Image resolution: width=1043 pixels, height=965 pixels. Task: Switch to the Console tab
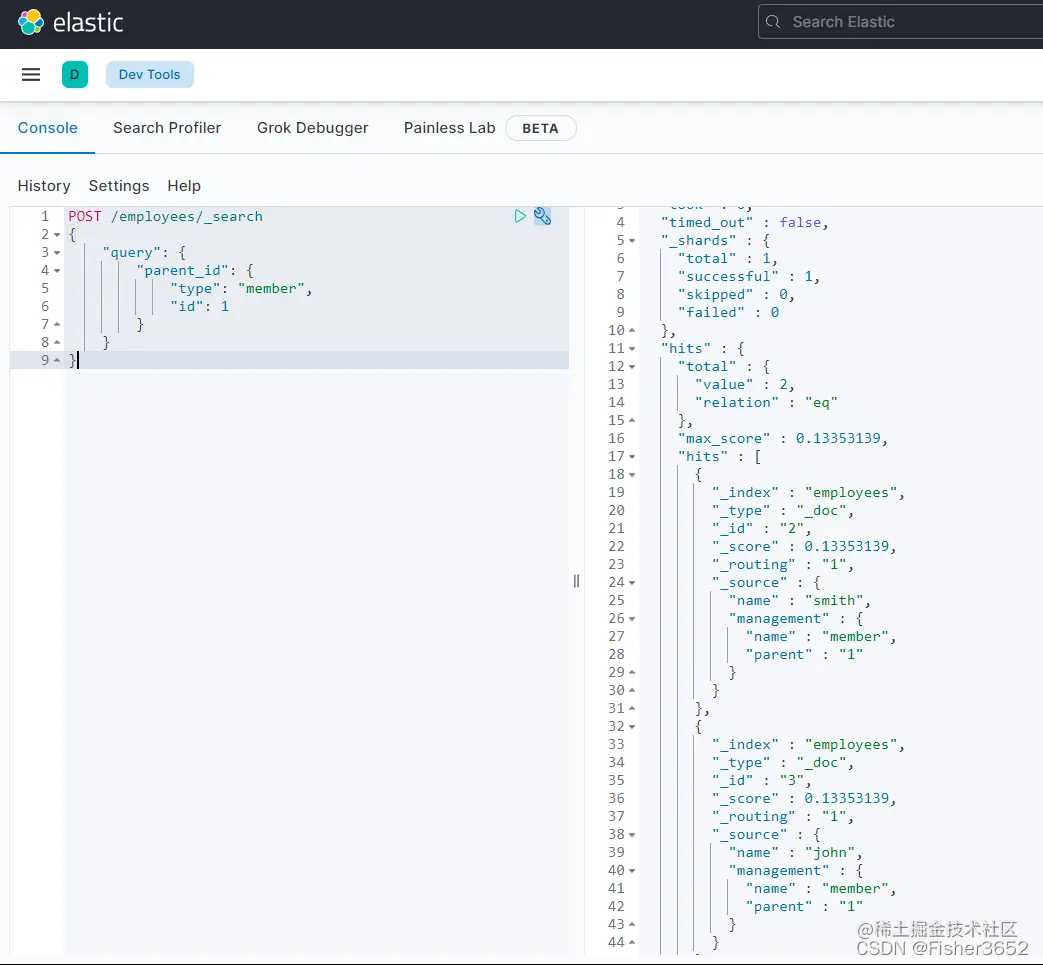point(47,128)
